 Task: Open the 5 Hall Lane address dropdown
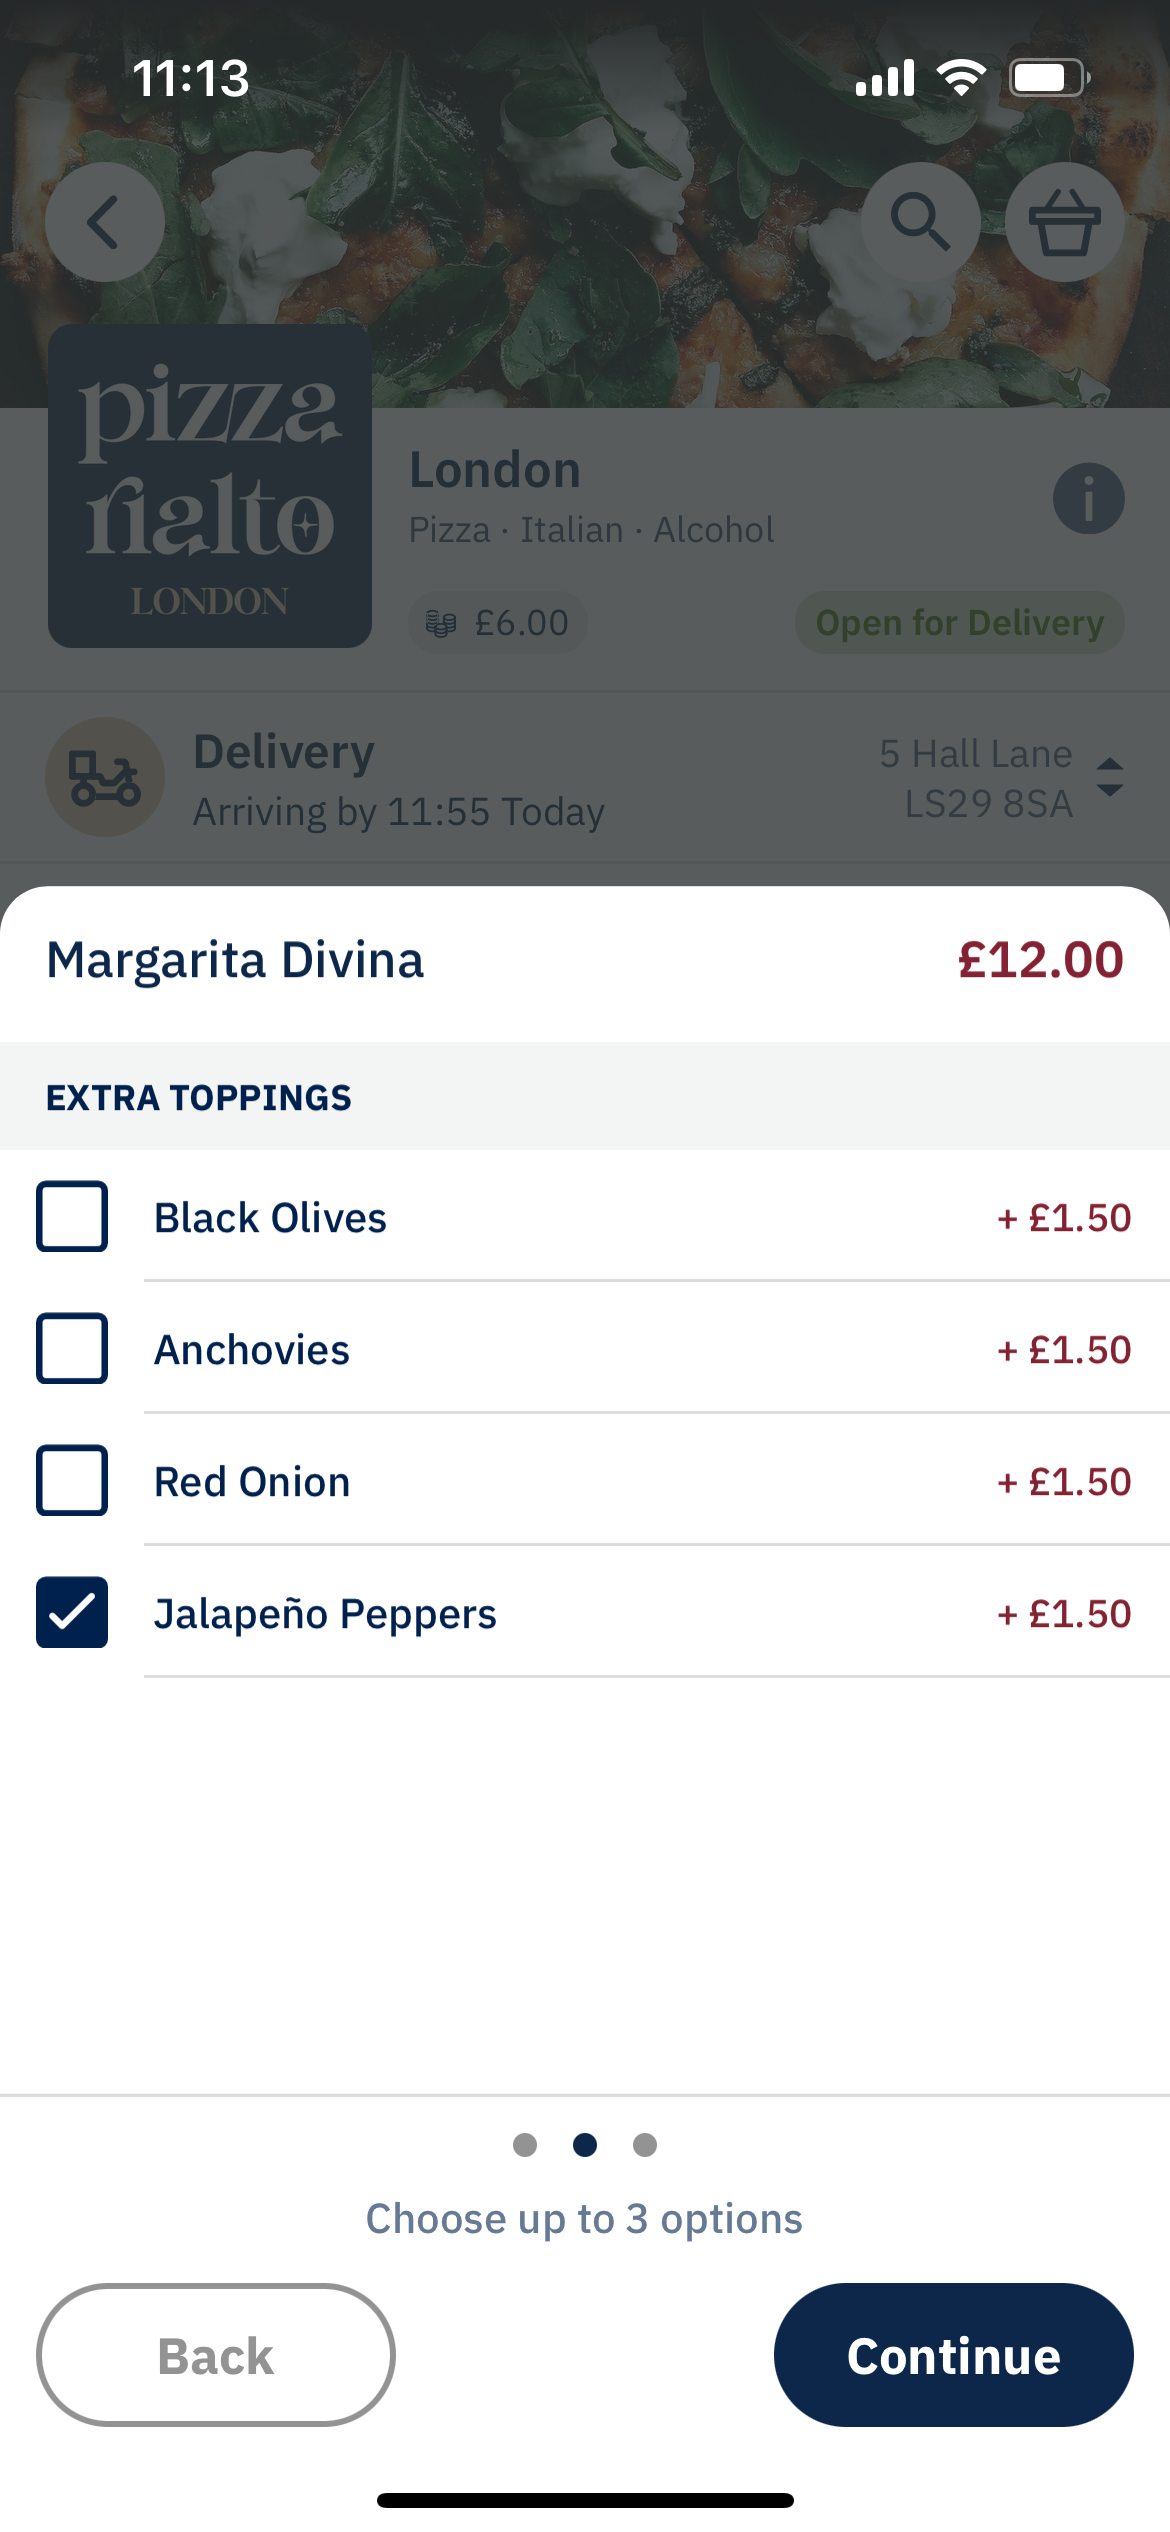pyautogui.click(x=976, y=778)
